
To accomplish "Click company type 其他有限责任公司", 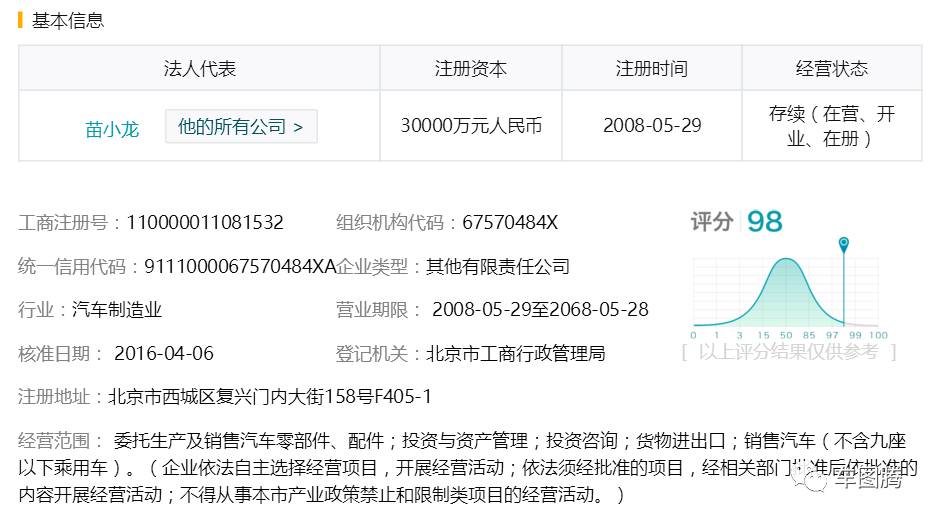I will [x=498, y=266].
